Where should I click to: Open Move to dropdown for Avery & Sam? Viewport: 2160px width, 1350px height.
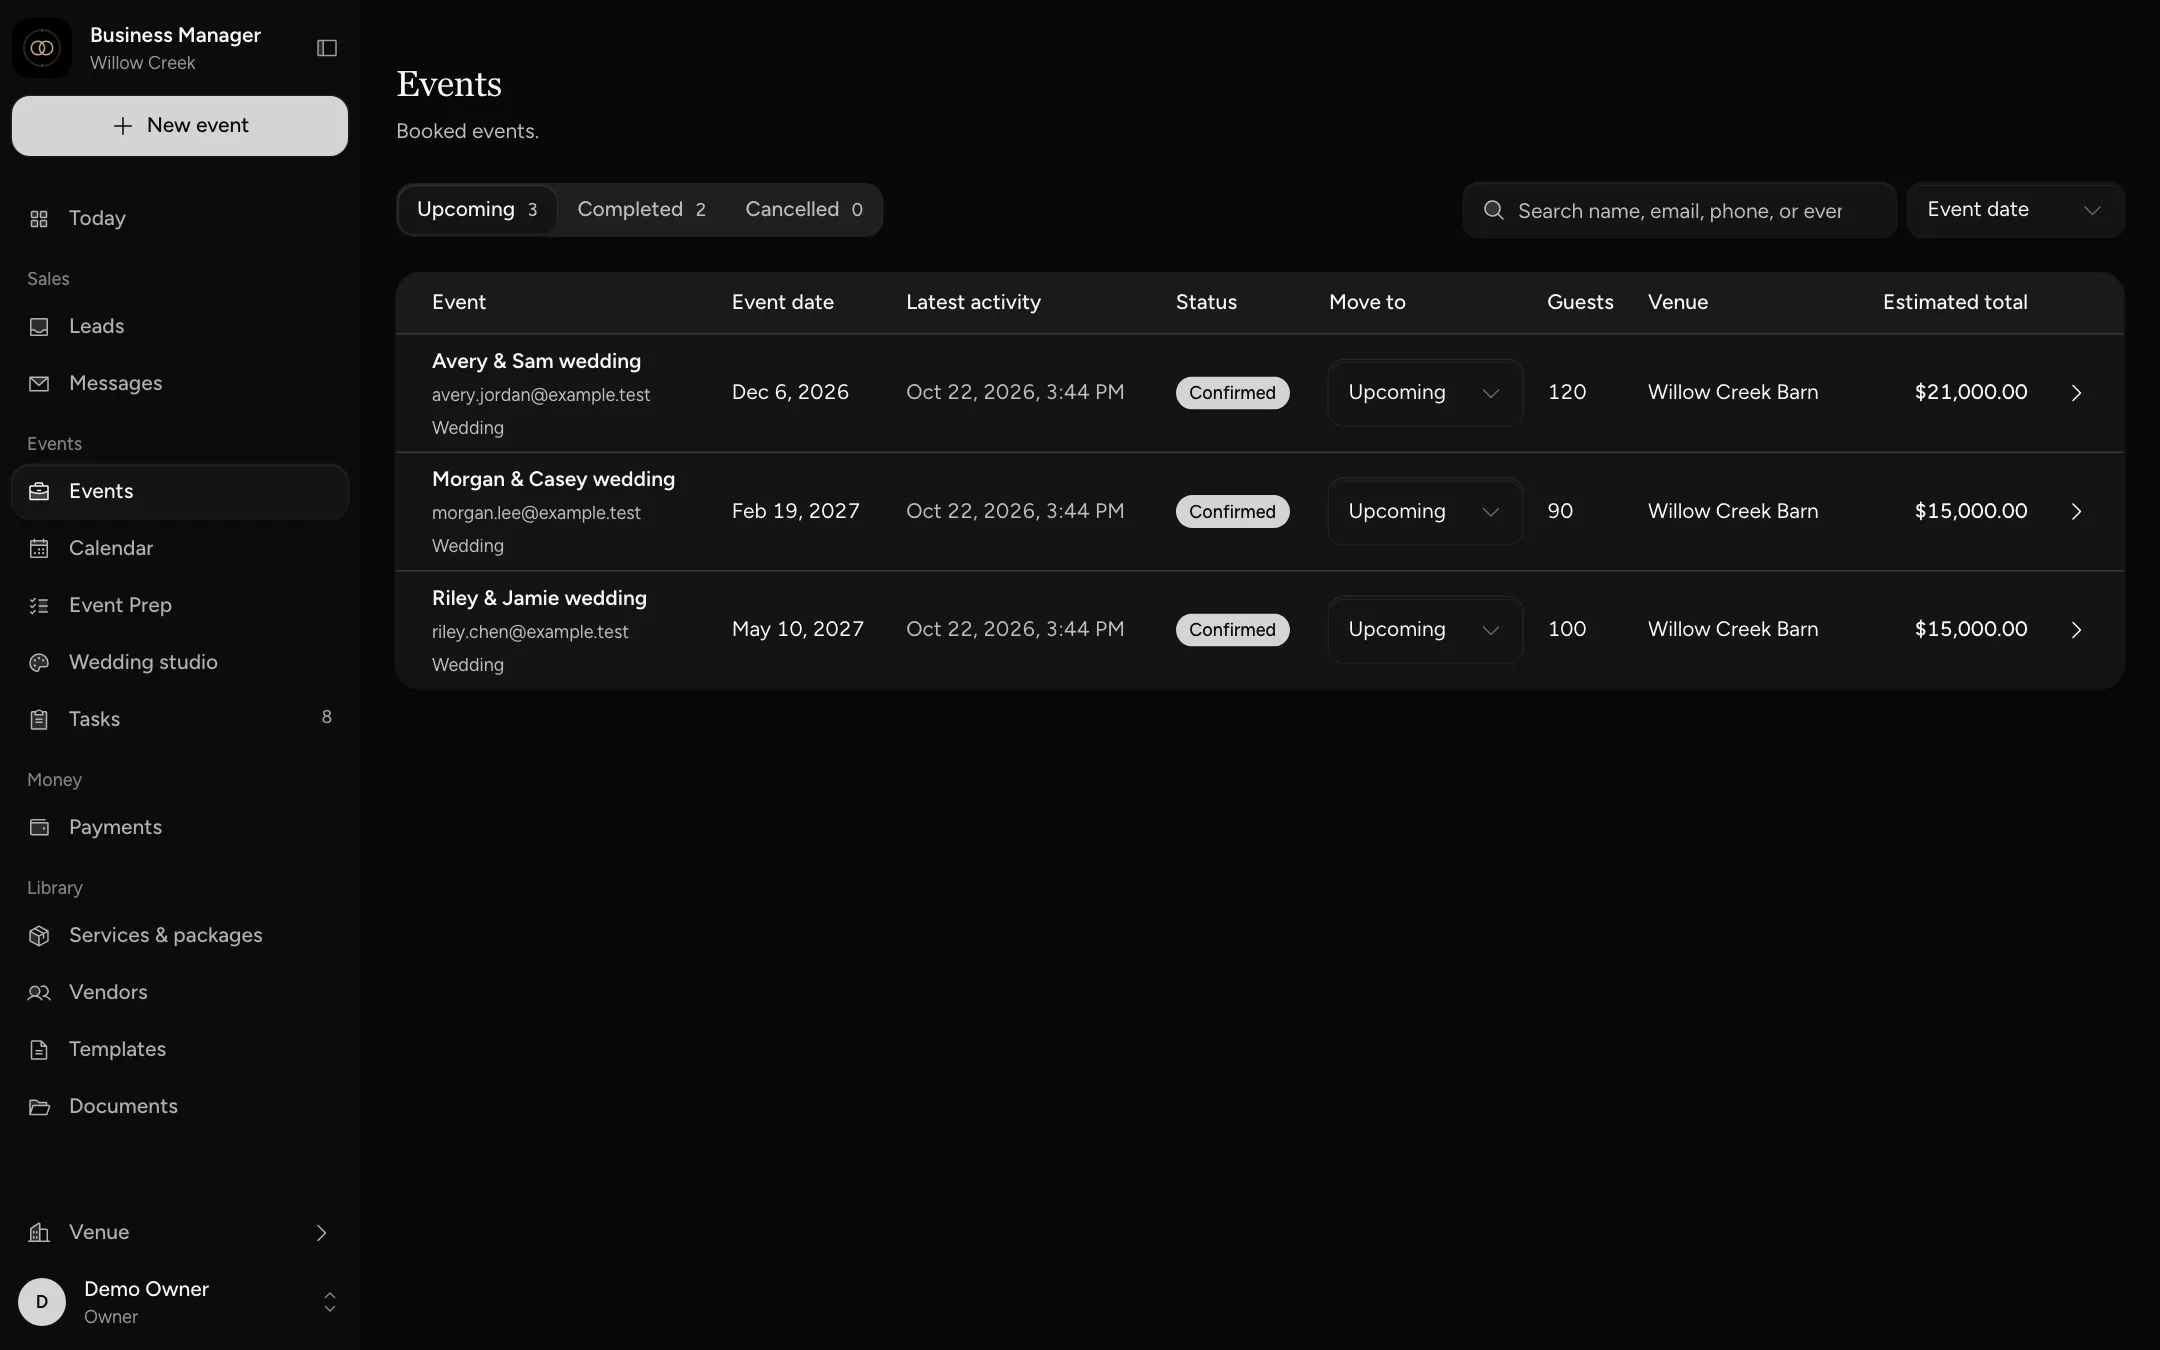1425,393
